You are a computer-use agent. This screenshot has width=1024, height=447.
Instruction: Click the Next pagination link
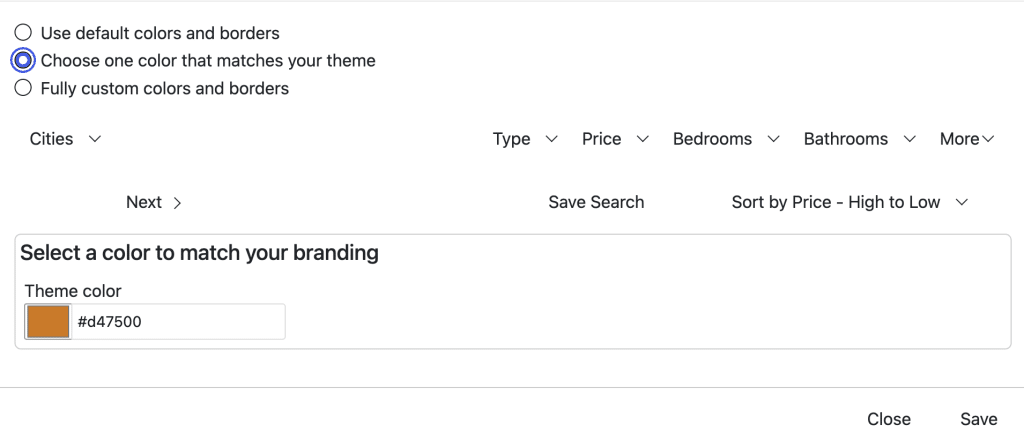pos(144,202)
